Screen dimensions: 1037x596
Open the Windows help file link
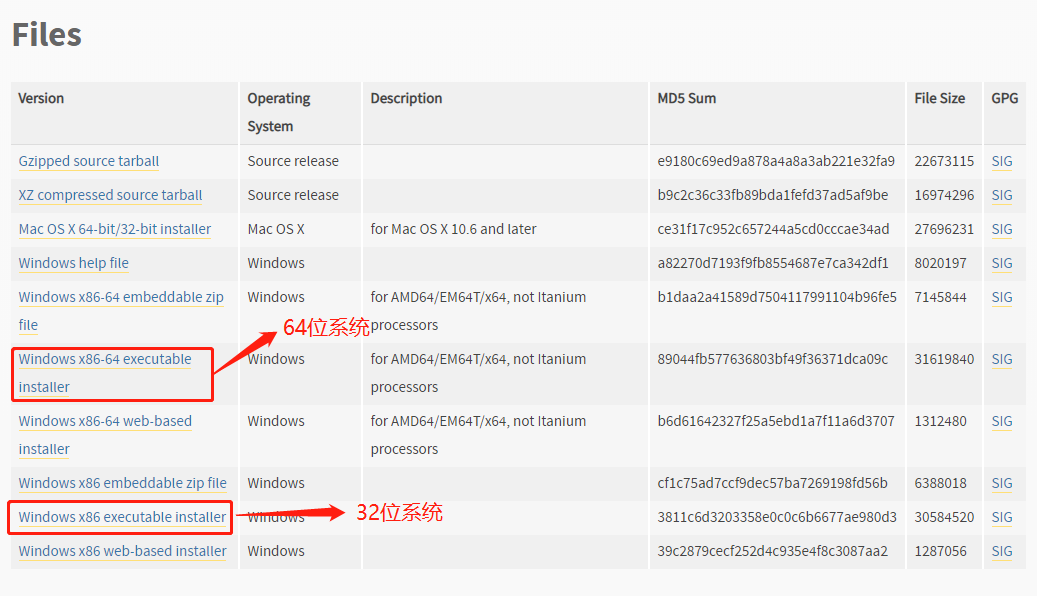pos(74,263)
